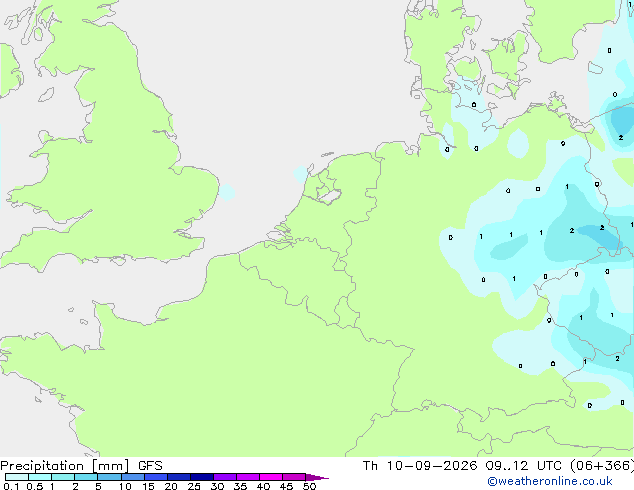Image resolution: width=634 pixels, height=490 pixels.
Task: Click the legend scale label '50'
Action: pyautogui.click(x=309, y=486)
